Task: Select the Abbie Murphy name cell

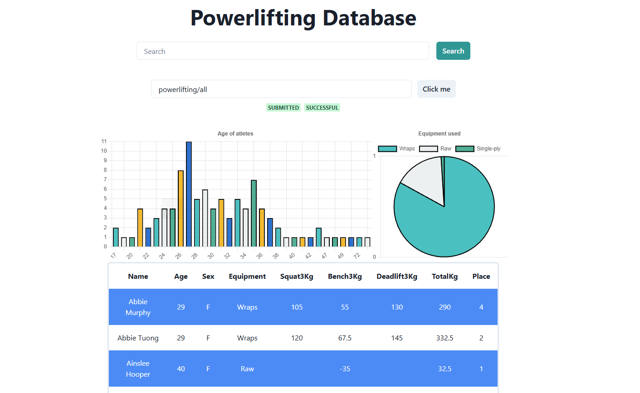Action: click(138, 307)
